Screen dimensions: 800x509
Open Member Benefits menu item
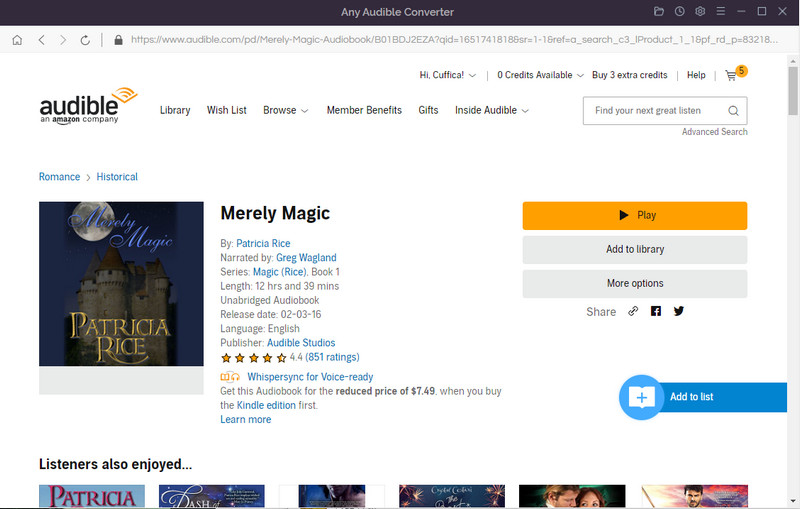[x=364, y=110]
